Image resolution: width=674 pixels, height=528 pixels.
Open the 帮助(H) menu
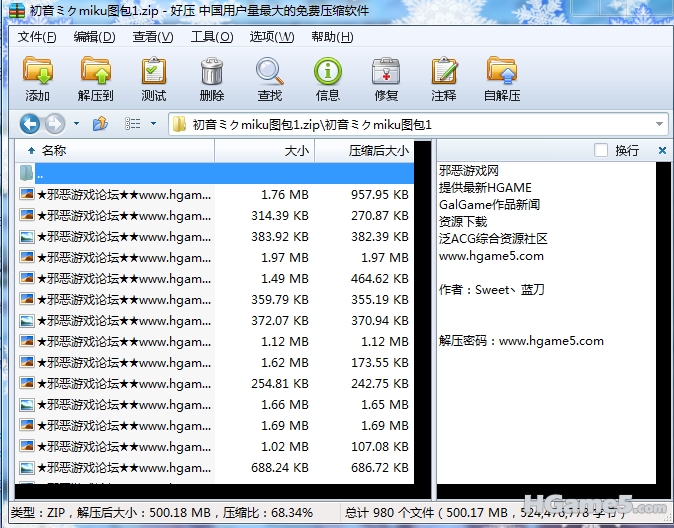pyautogui.click(x=332, y=37)
